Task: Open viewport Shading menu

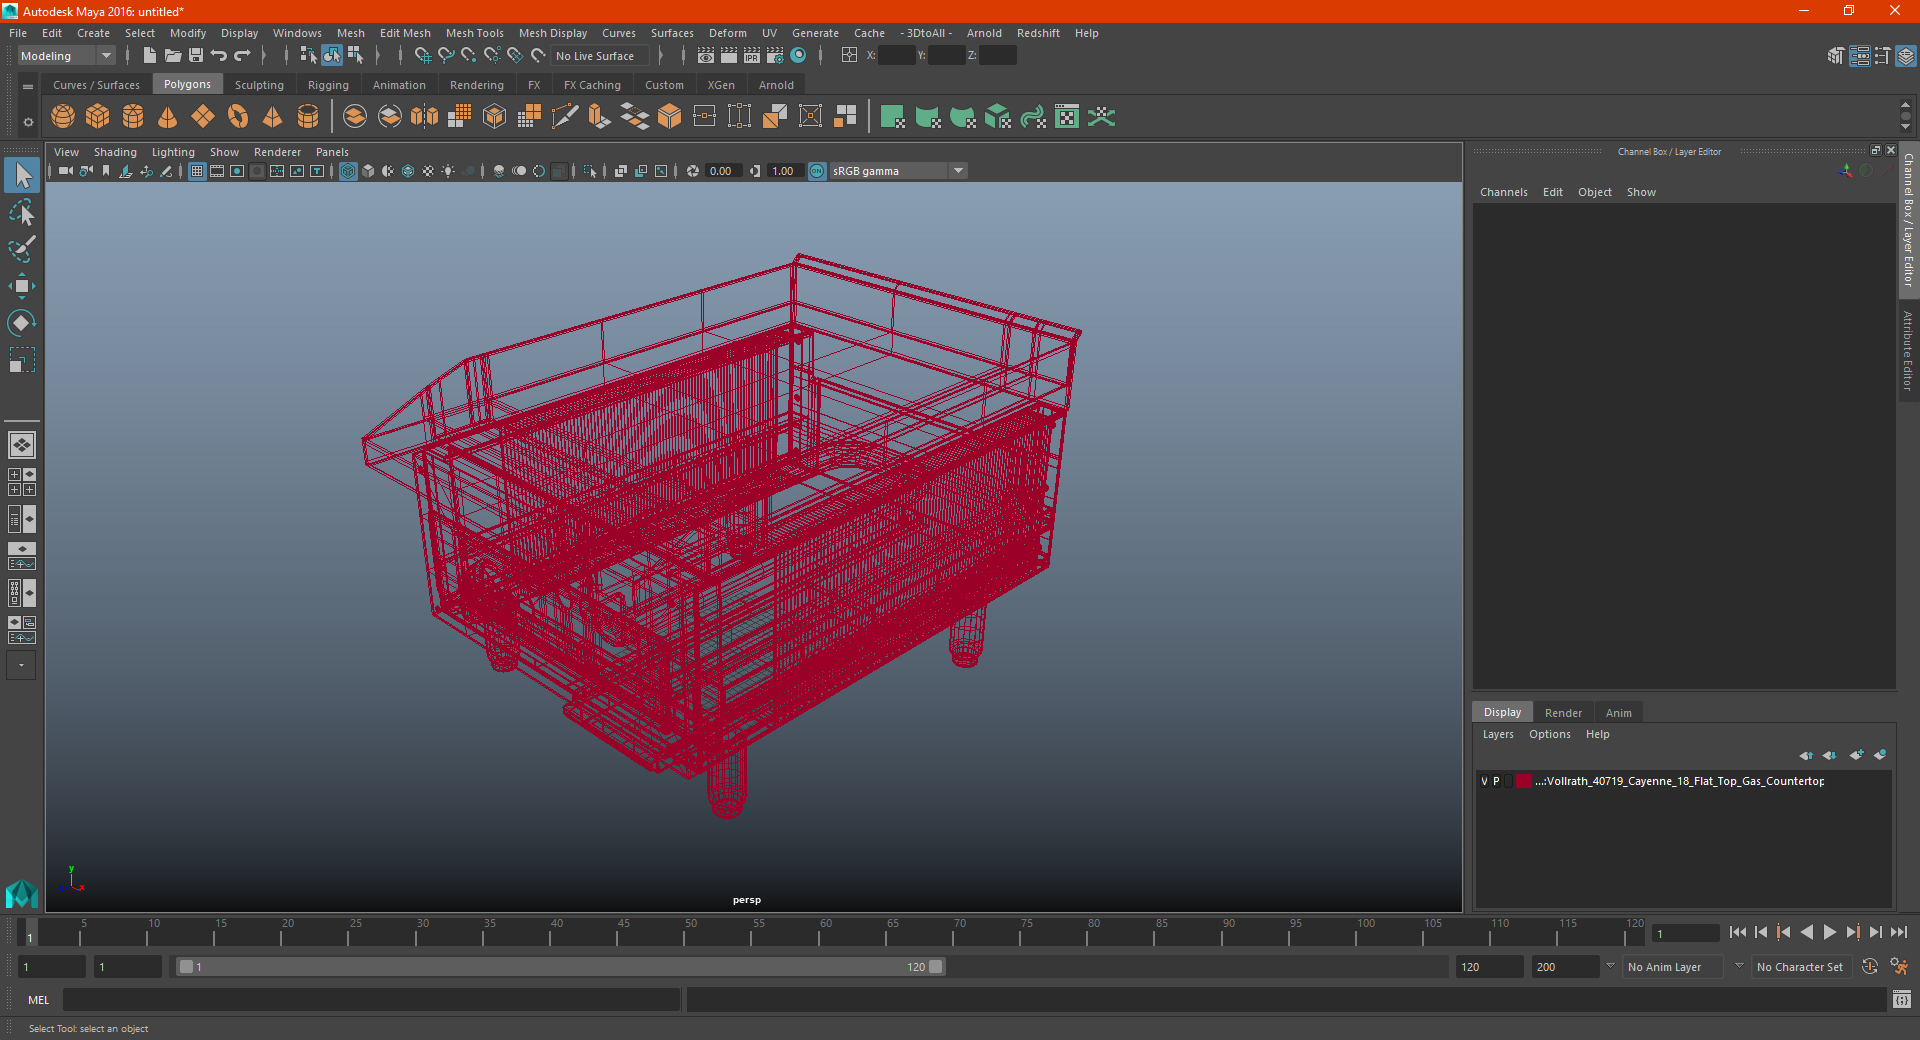Action: pos(115,152)
